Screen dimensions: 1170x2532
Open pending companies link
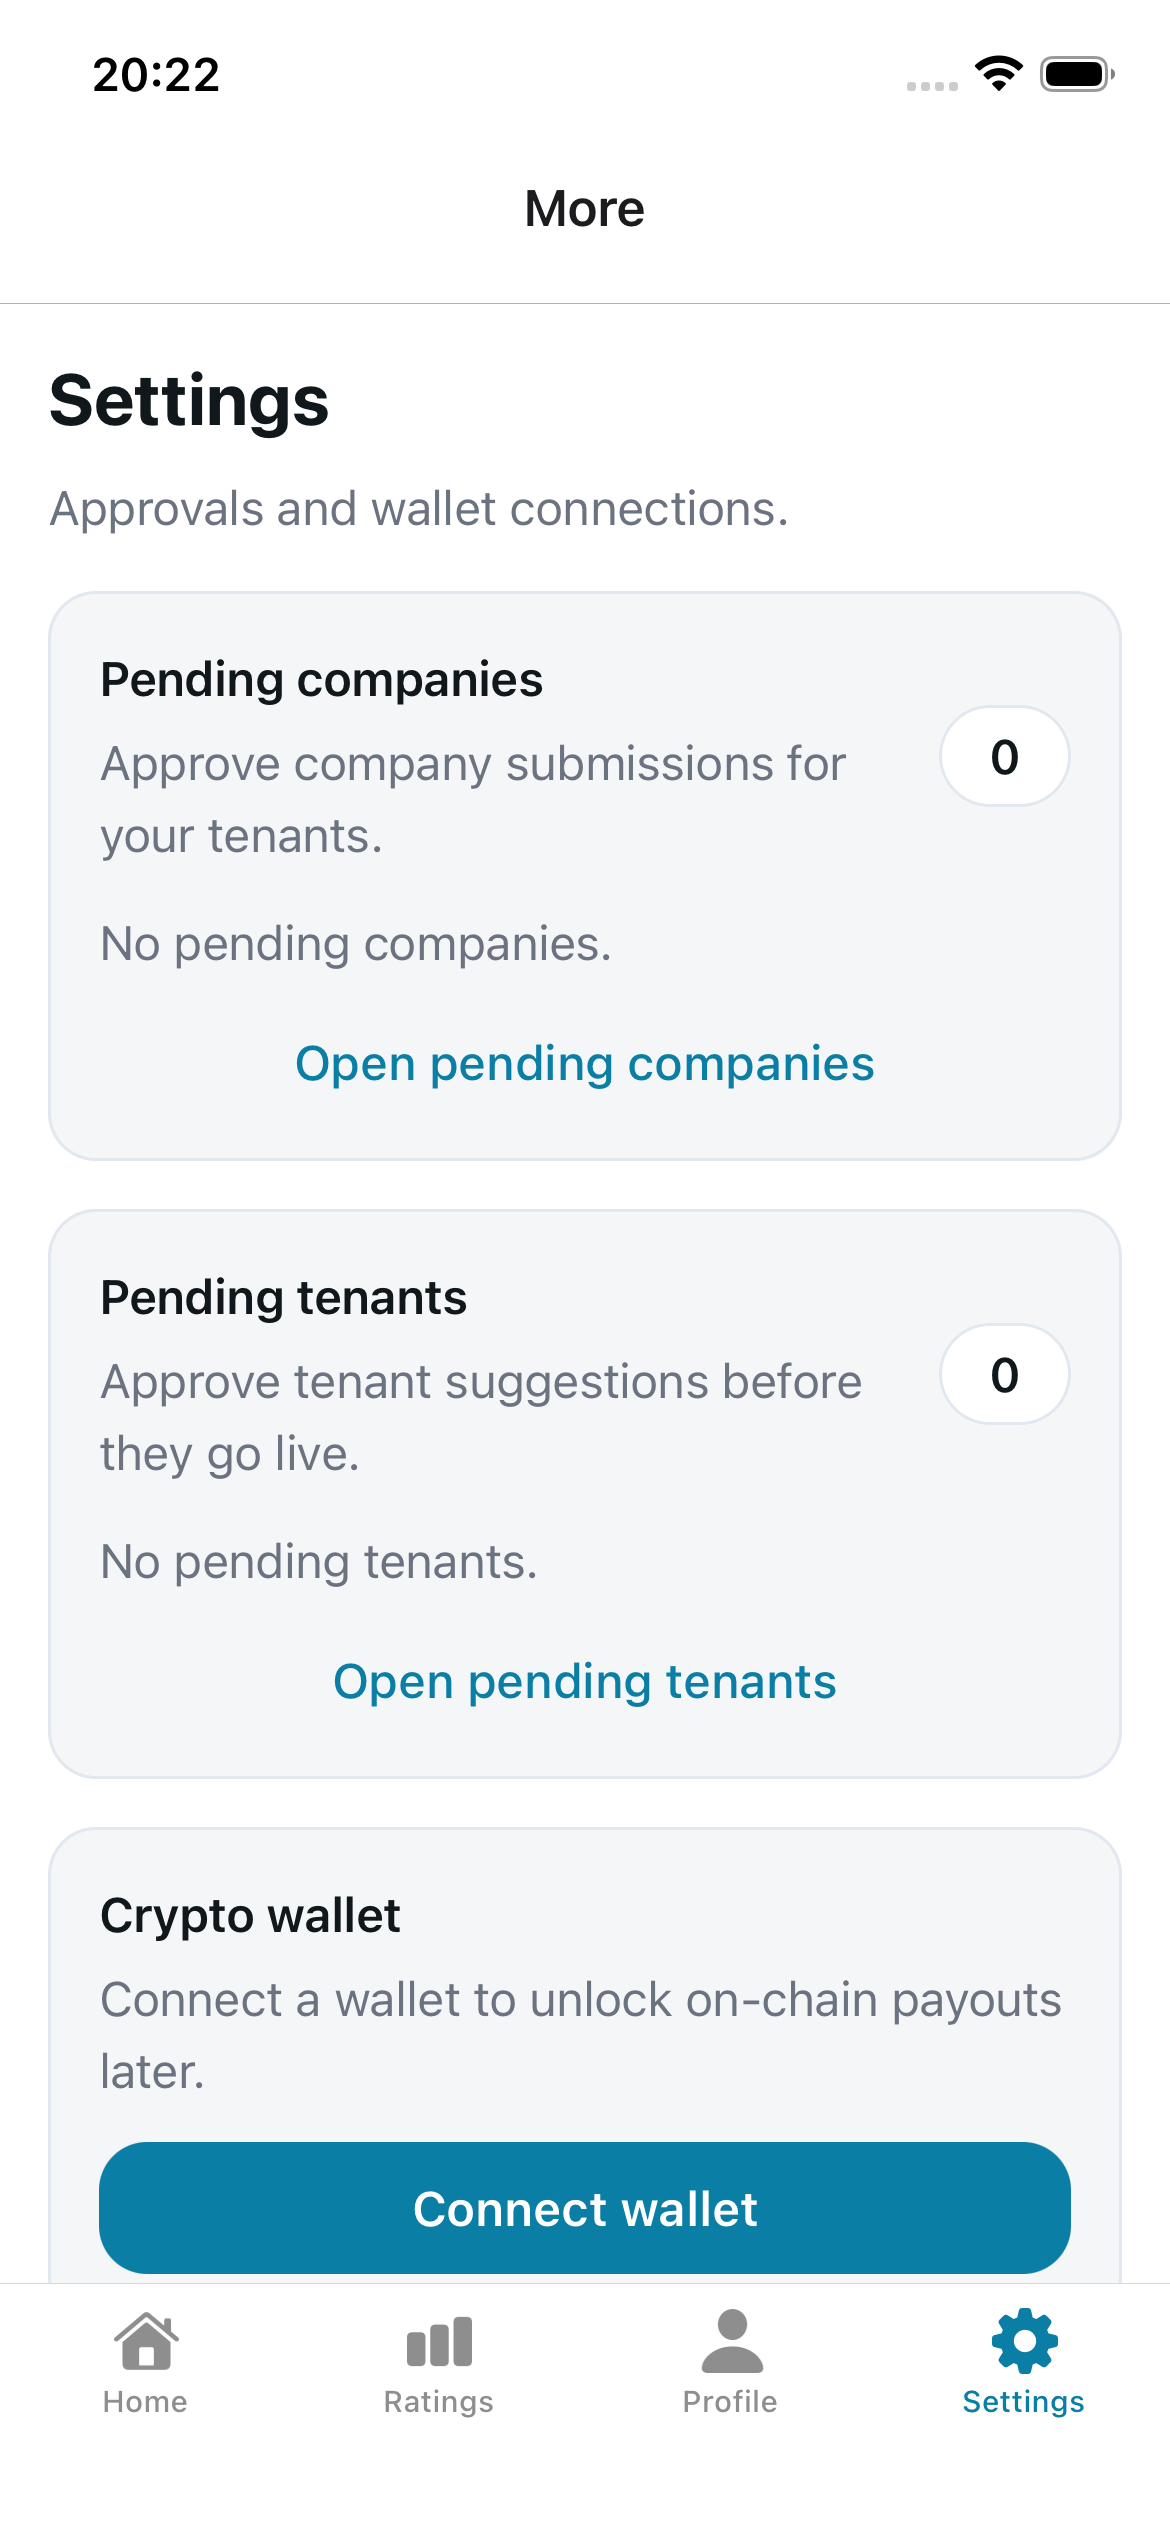pos(585,1063)
